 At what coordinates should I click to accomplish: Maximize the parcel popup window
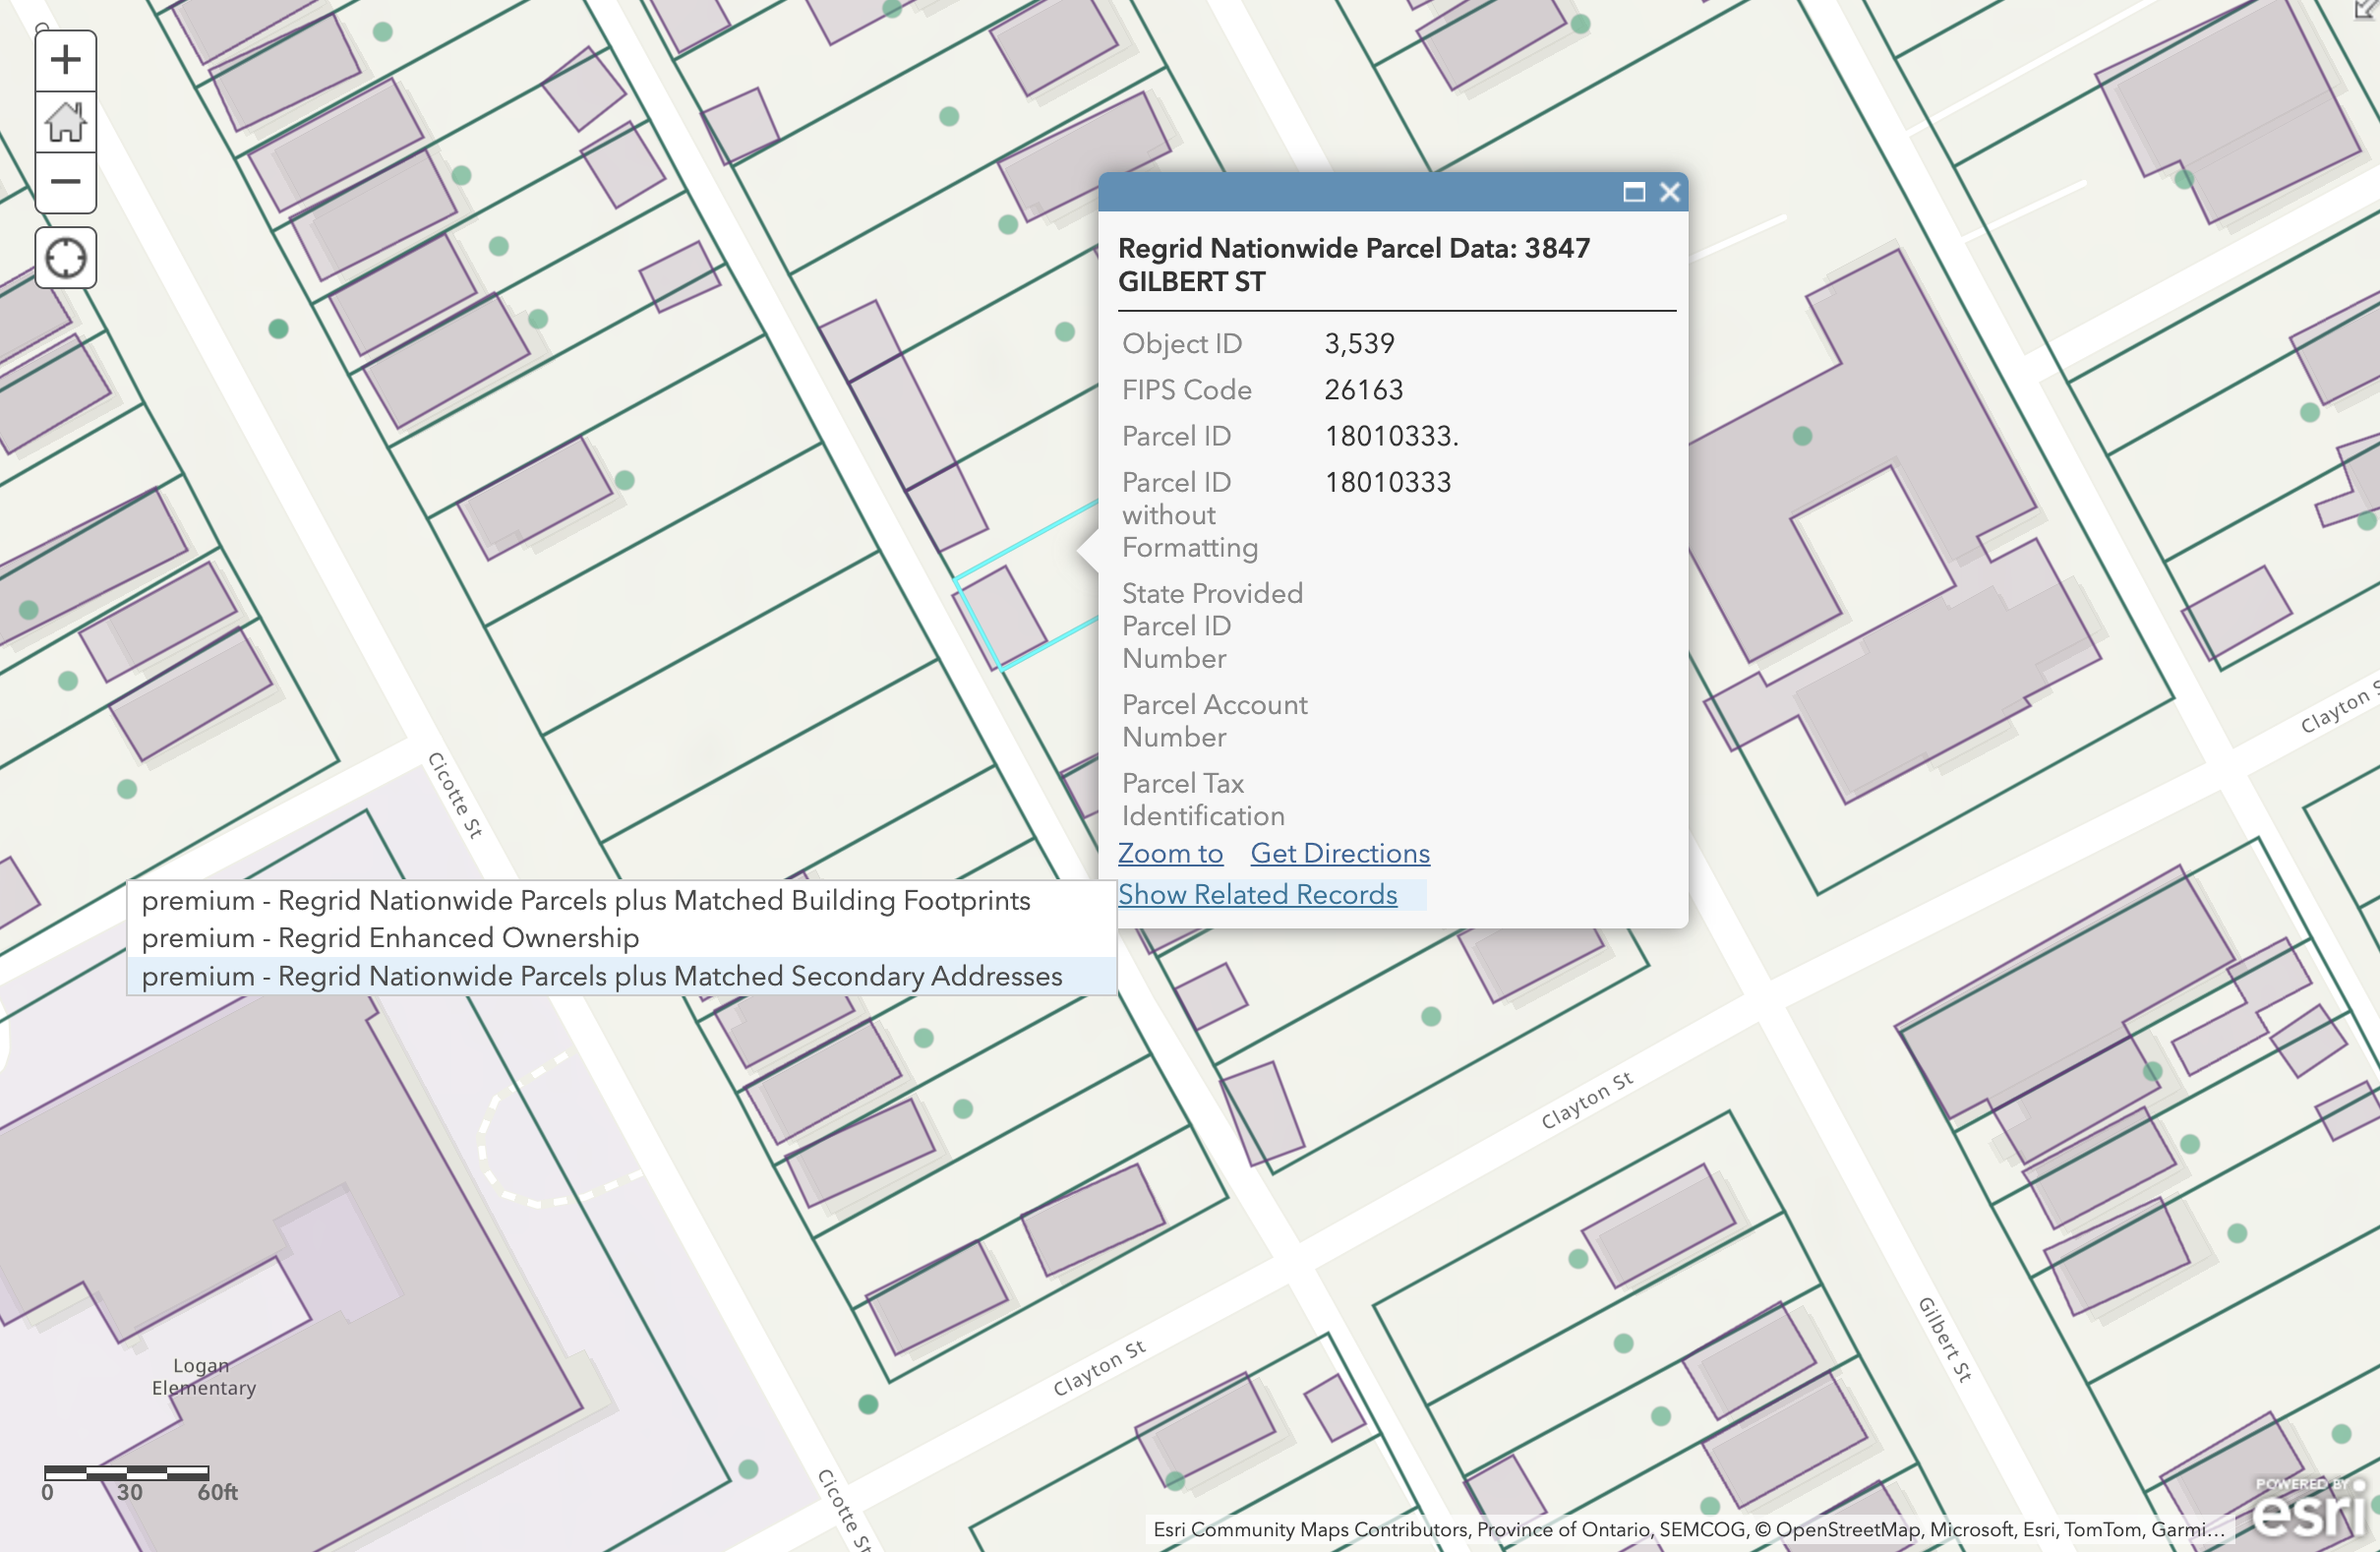point(1634,192)
